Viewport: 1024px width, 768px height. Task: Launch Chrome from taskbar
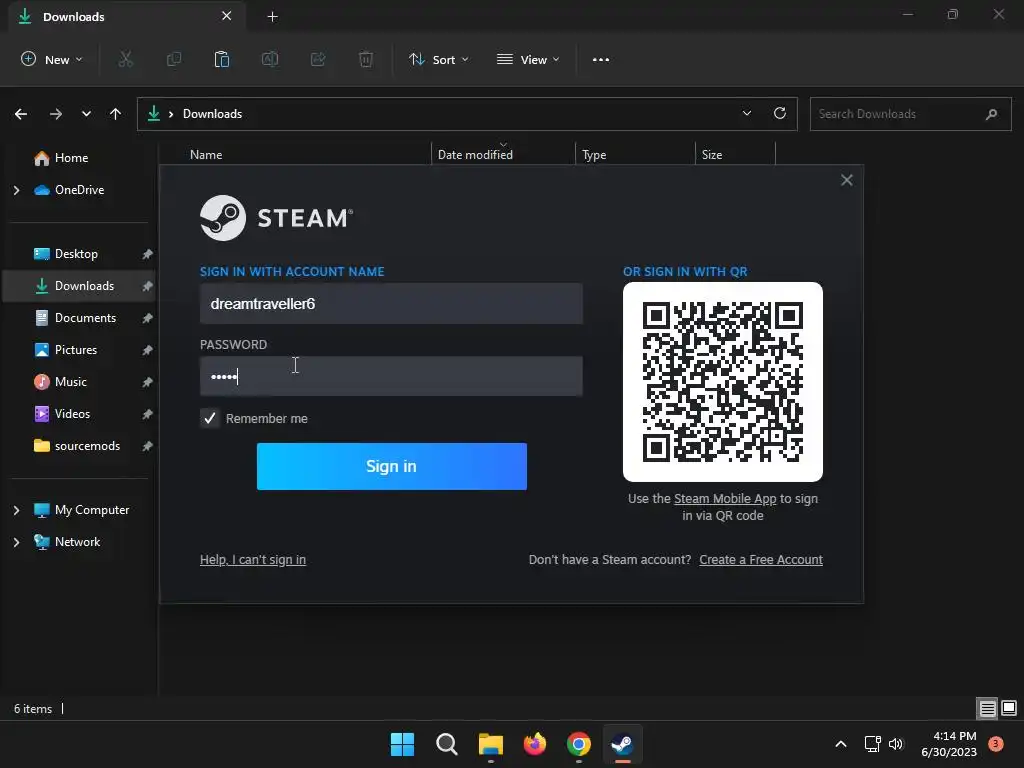point(579,744)
